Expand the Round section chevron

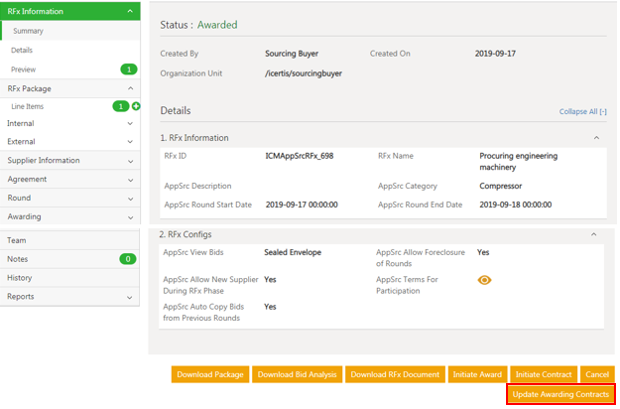pos(130,199)
